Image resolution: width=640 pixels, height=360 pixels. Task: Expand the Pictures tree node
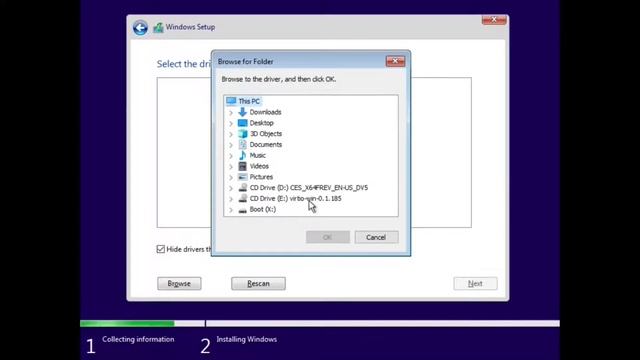(231, 177)
